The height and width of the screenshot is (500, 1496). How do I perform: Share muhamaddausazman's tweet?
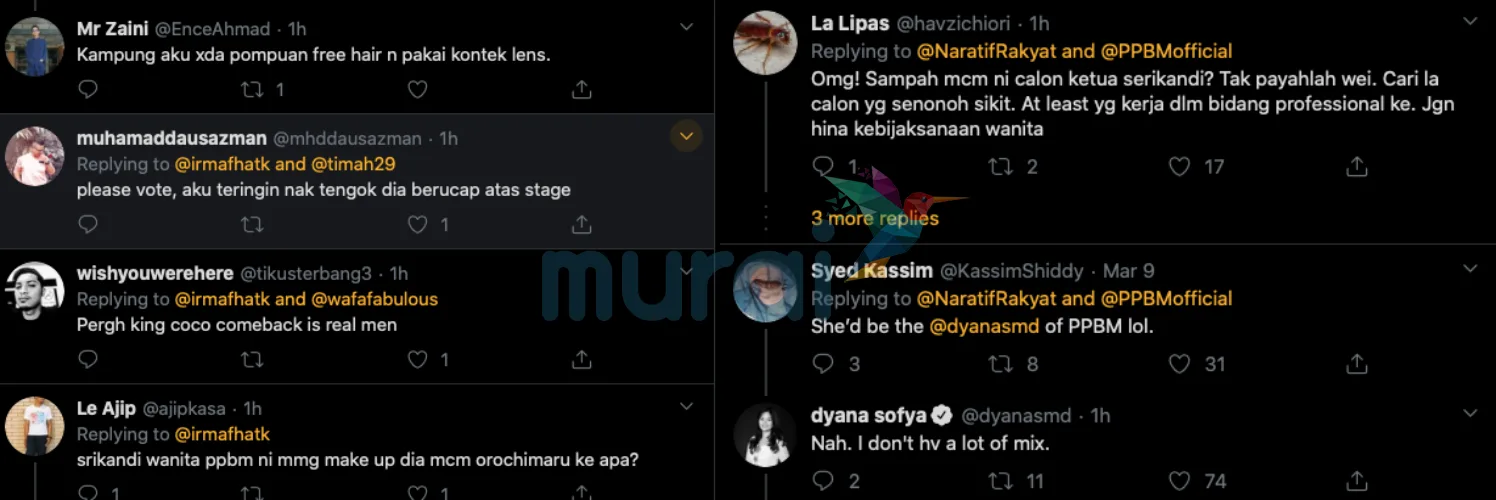tap(581, 225)
